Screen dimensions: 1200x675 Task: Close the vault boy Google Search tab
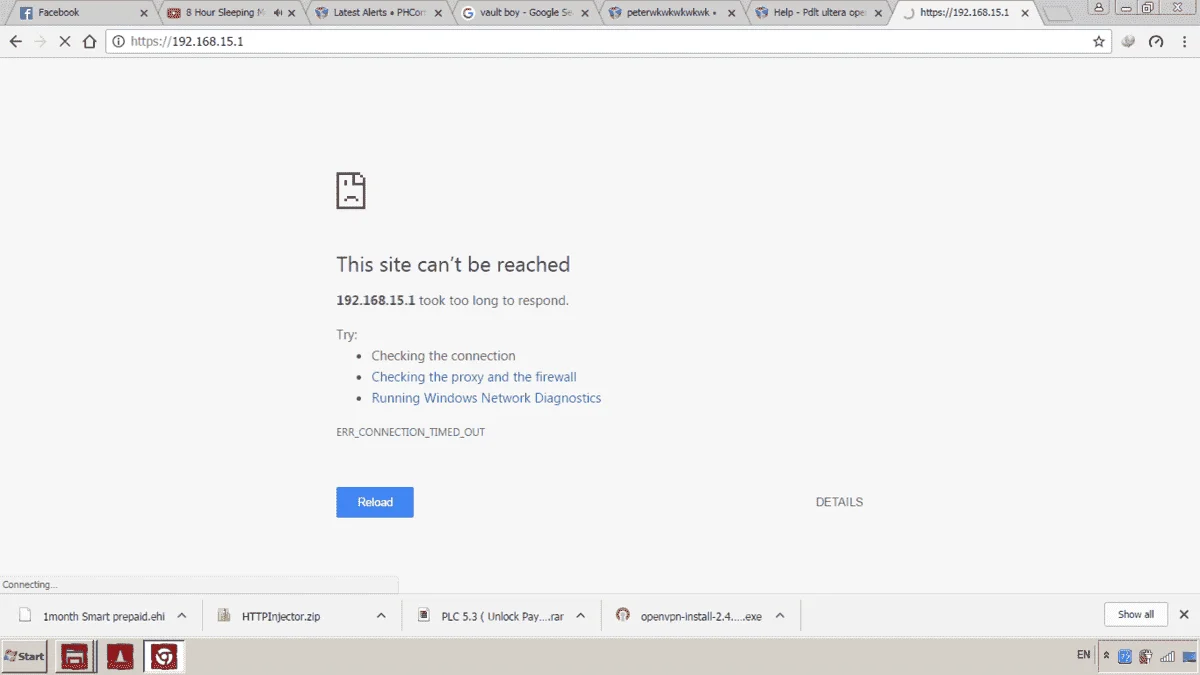[x=585, y=13]
